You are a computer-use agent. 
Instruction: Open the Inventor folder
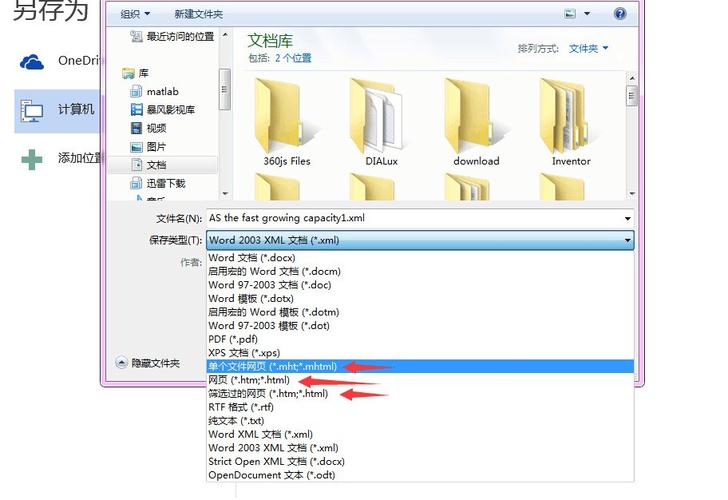tap(571, 123)
